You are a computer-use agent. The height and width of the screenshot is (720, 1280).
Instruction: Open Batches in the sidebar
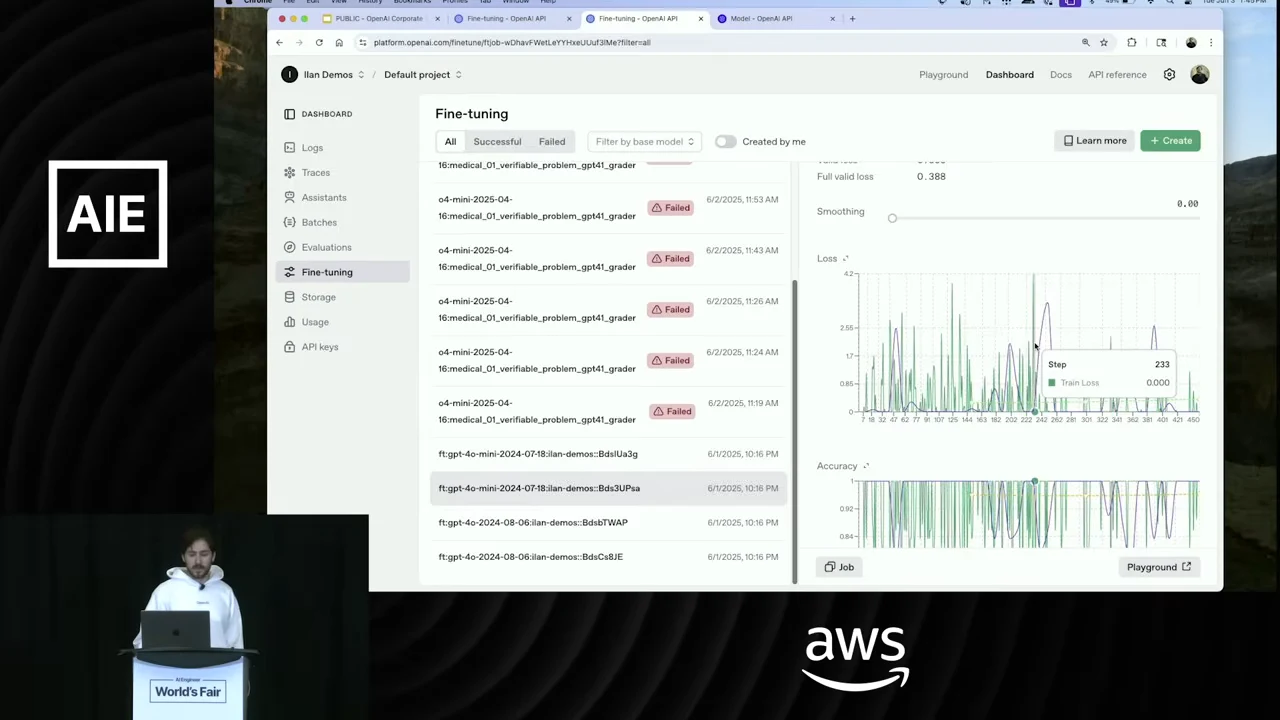coord(319,222)
